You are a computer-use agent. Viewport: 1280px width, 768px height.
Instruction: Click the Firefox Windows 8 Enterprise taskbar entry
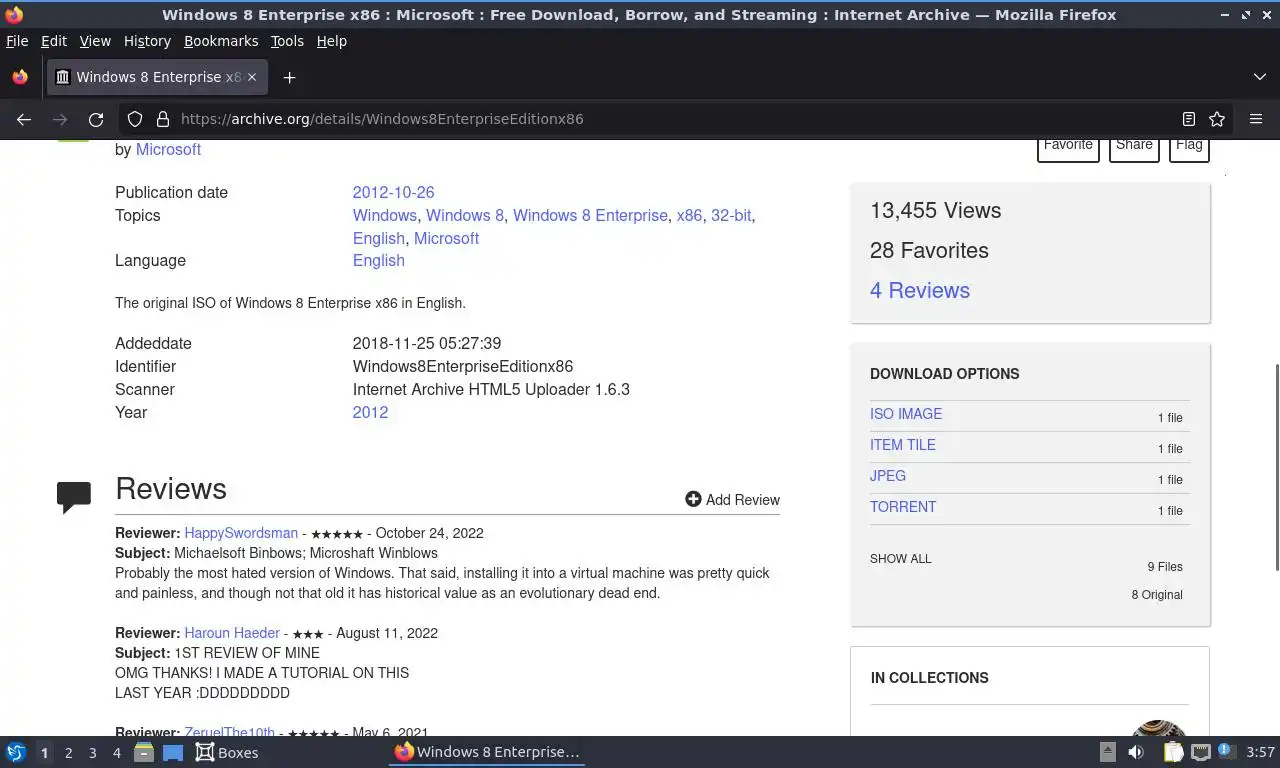coord(487,752)
